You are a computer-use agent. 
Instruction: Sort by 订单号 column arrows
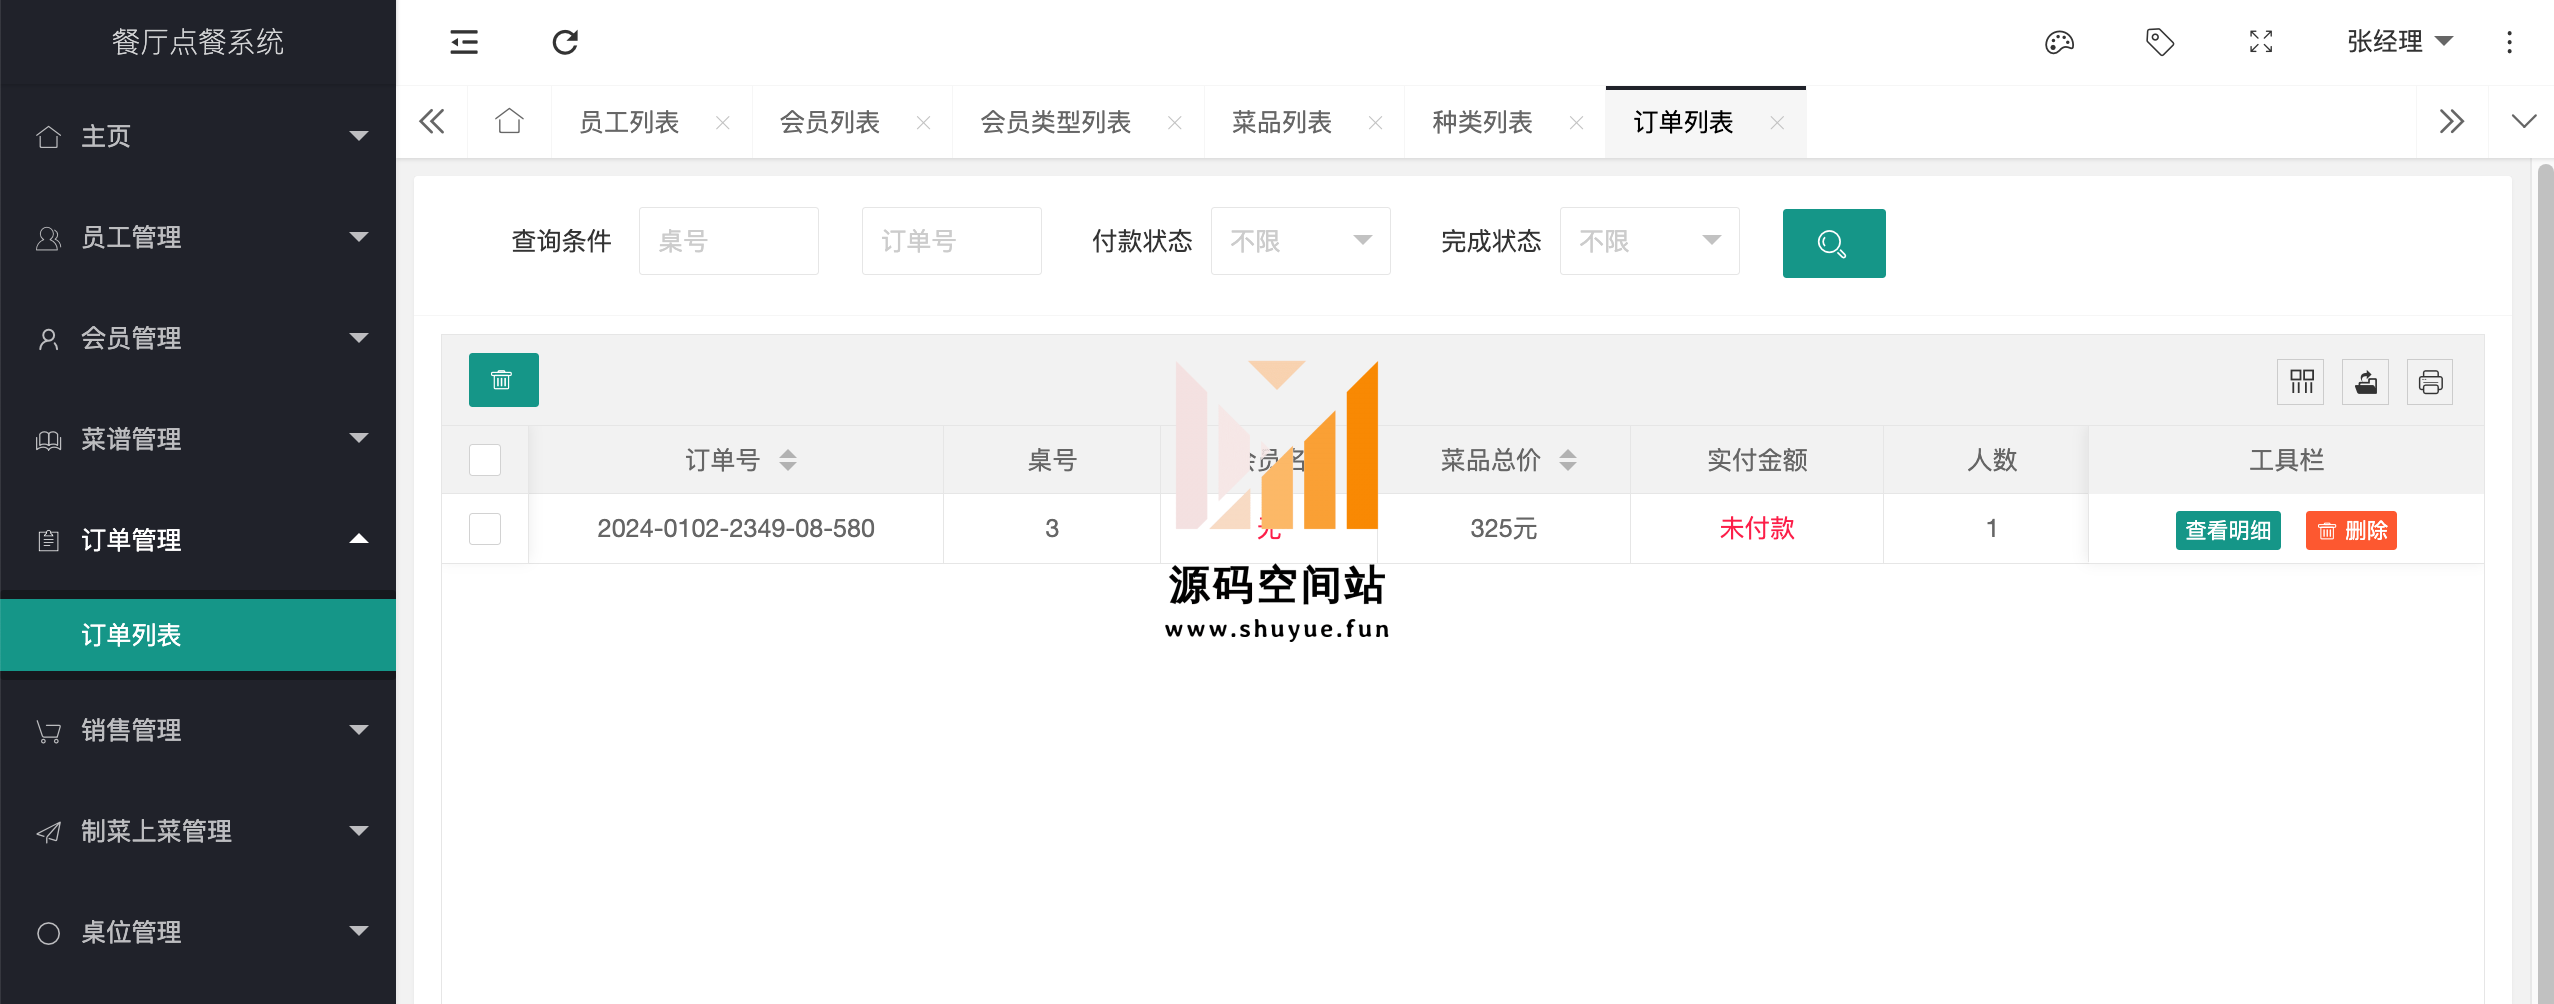[788, 460]
